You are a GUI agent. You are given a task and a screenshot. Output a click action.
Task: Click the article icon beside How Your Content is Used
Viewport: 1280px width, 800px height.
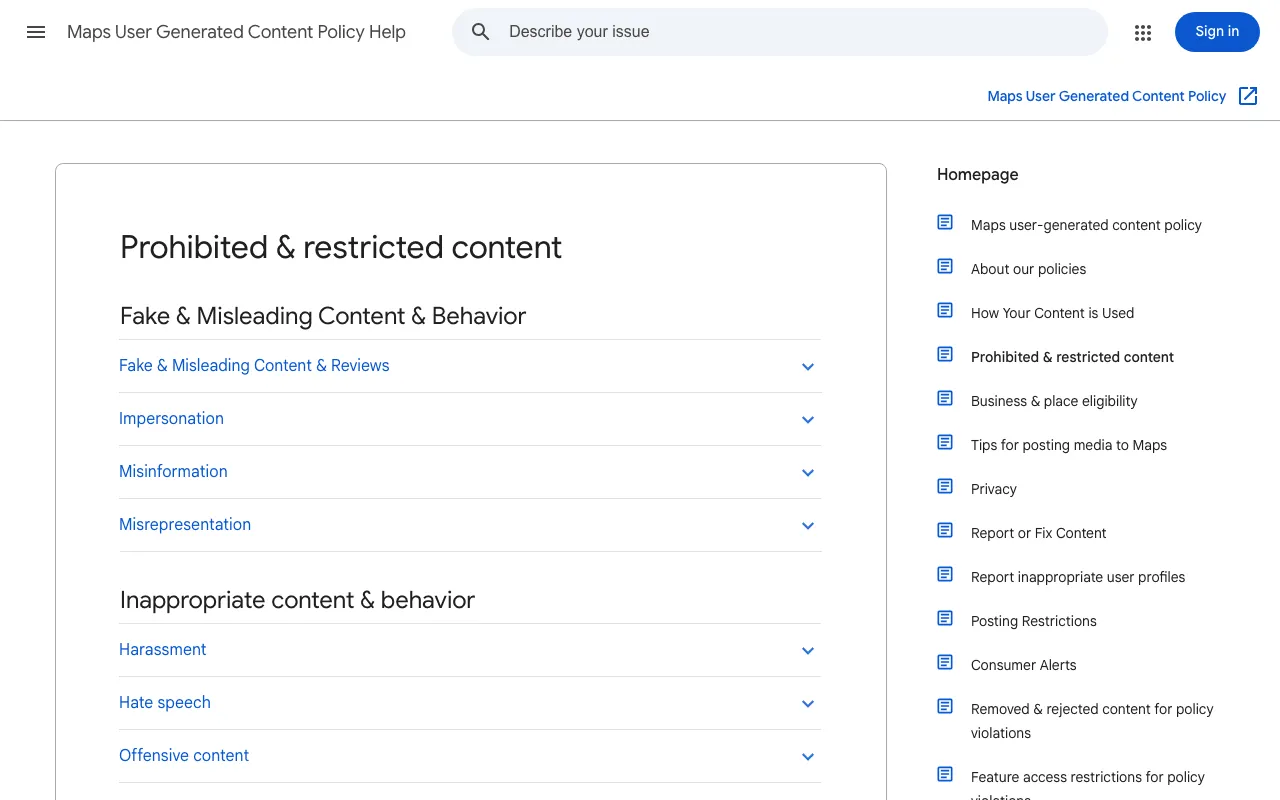tap(945, 310)
